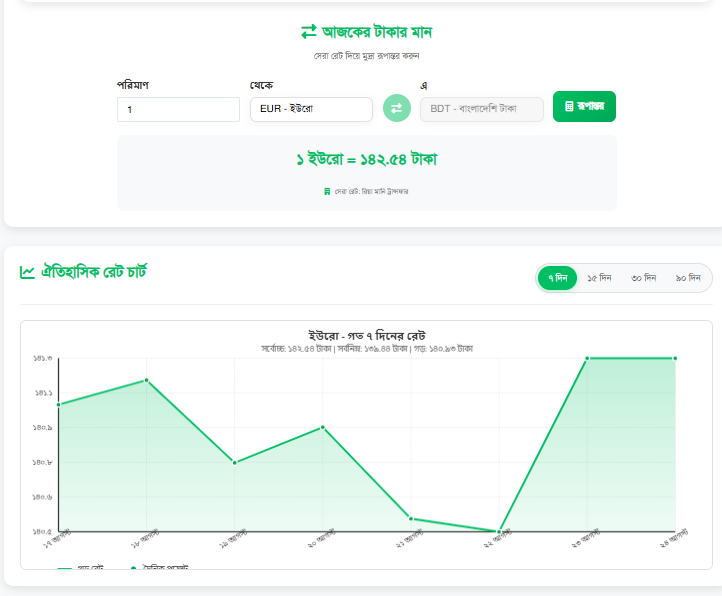Click the BDT - বাংলাদেশি টাকা target field

[482, 109]
